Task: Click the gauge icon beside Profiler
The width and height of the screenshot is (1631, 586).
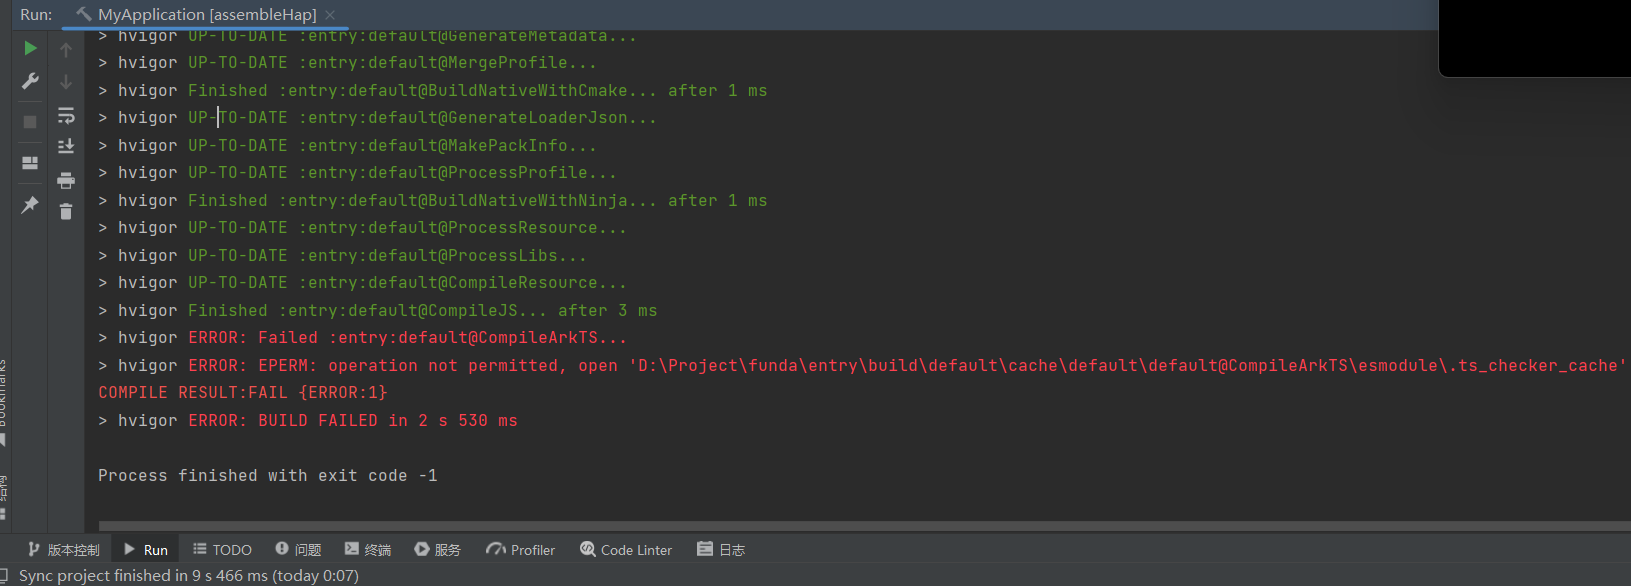Action: (495, 549)
